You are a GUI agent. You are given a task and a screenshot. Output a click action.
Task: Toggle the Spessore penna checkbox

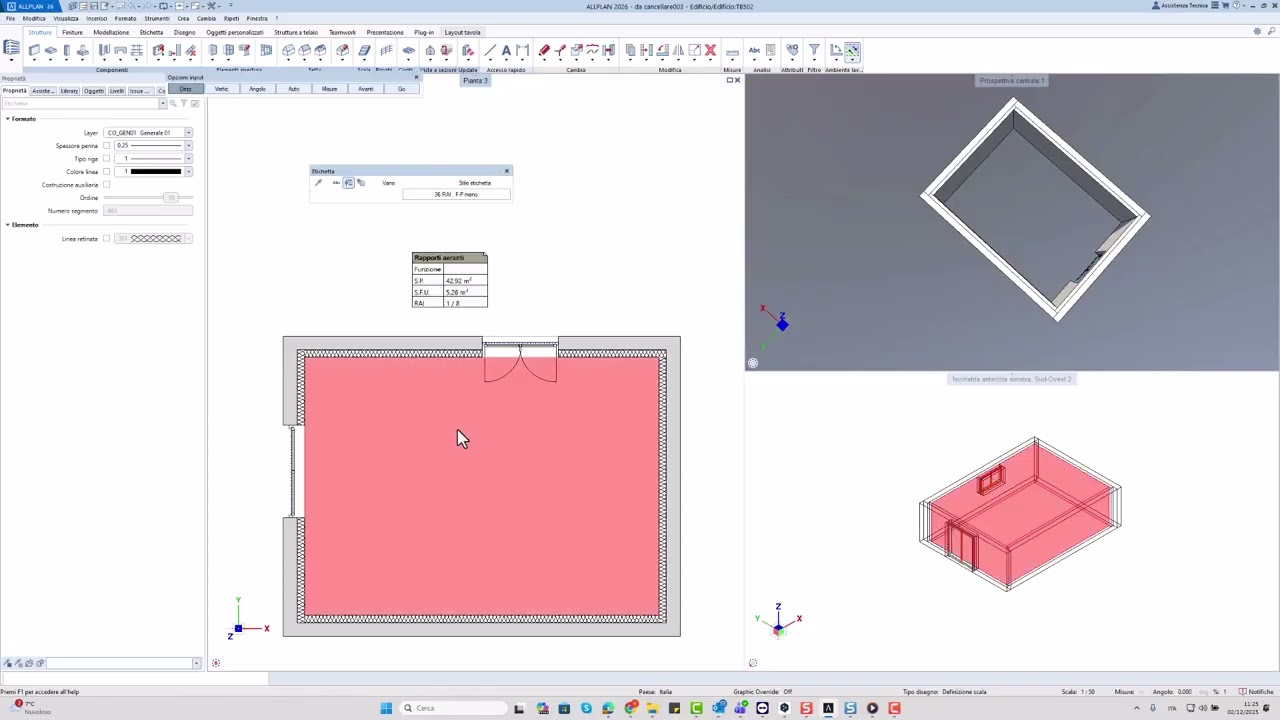(107, 146)
